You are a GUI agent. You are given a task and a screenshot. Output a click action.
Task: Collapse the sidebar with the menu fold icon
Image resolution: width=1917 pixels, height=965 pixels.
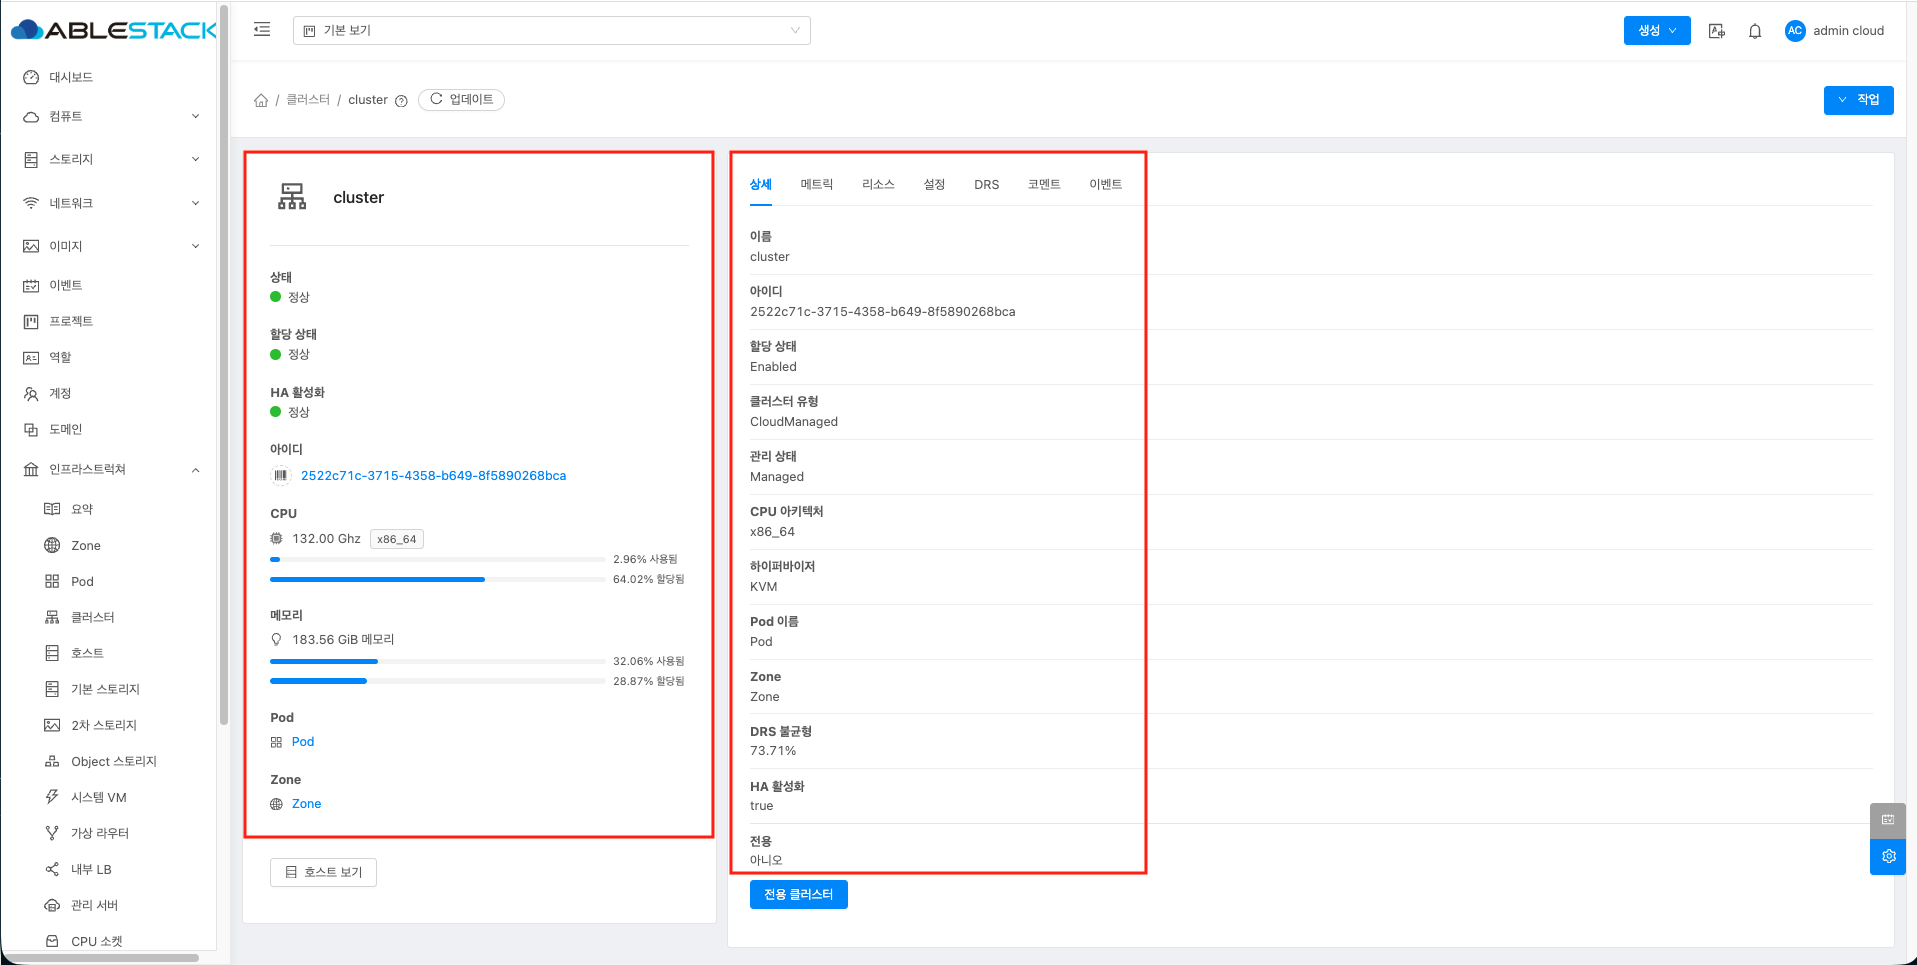point(262,30)
